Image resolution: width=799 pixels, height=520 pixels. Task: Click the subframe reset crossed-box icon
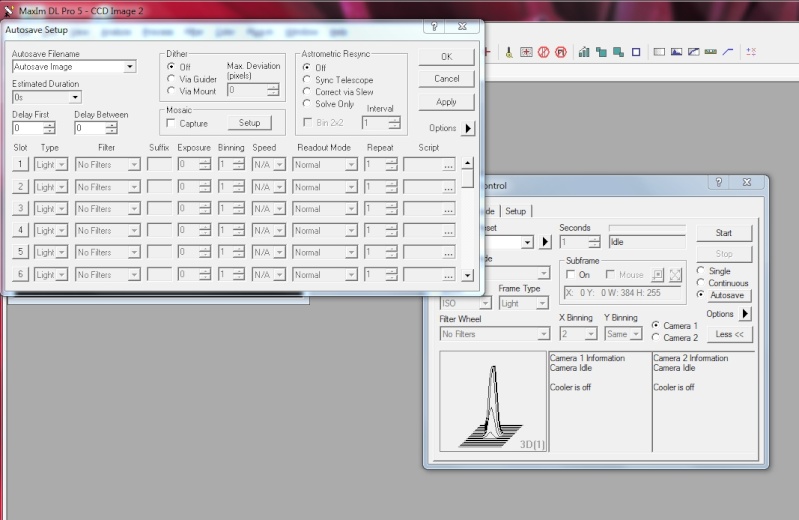675,275
